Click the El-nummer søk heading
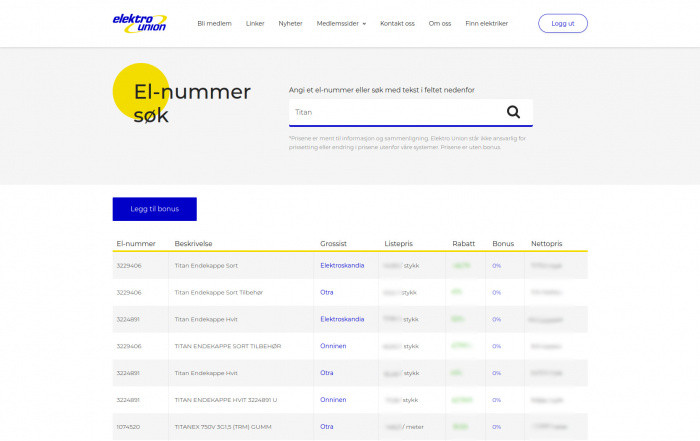 [x=192, y=103]
